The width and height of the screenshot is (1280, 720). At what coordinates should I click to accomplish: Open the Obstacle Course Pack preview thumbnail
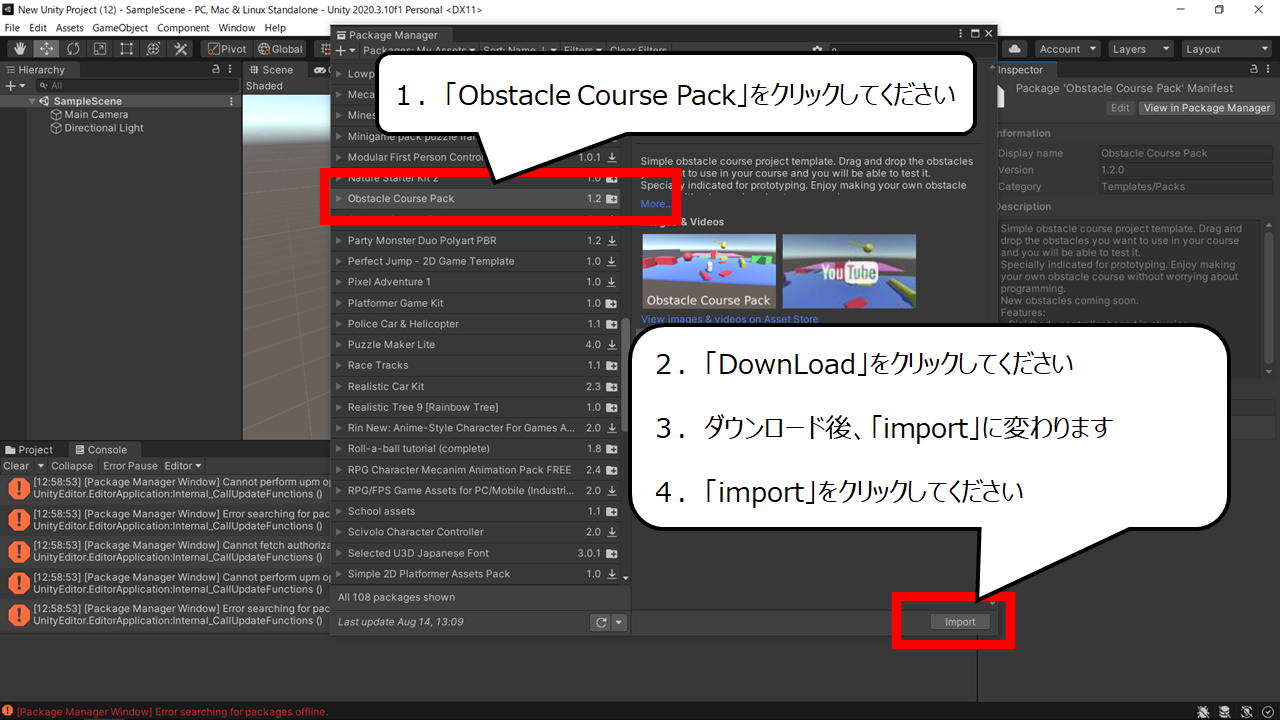[709, 271]
